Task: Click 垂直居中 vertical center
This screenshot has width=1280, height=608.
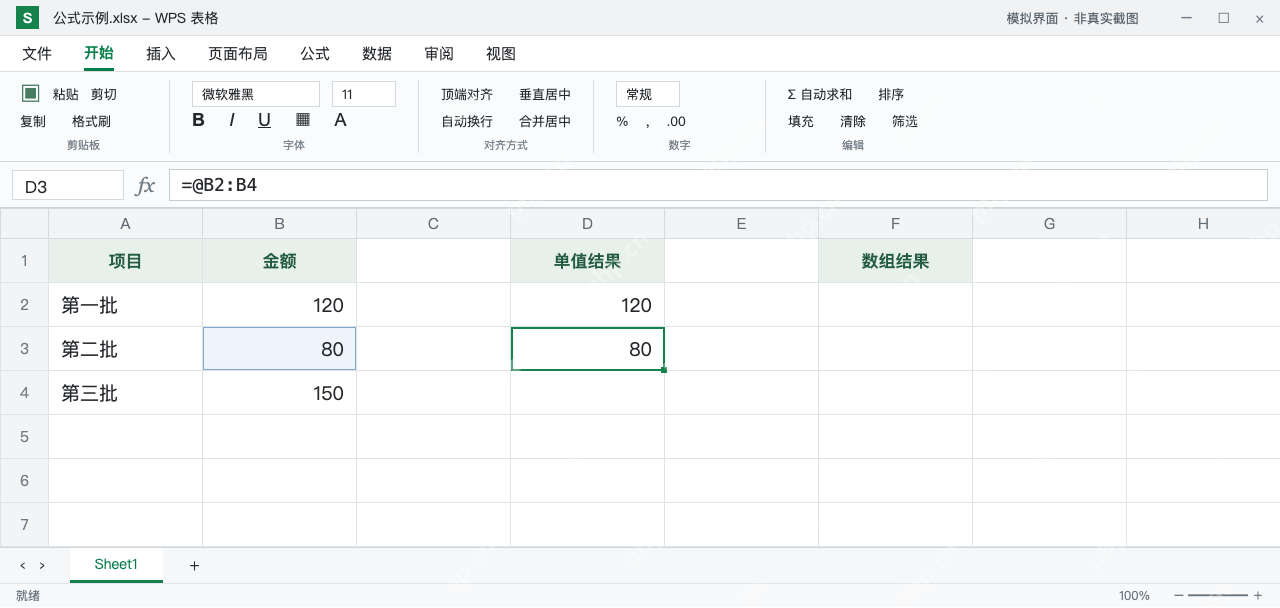Action: [545, 94]
